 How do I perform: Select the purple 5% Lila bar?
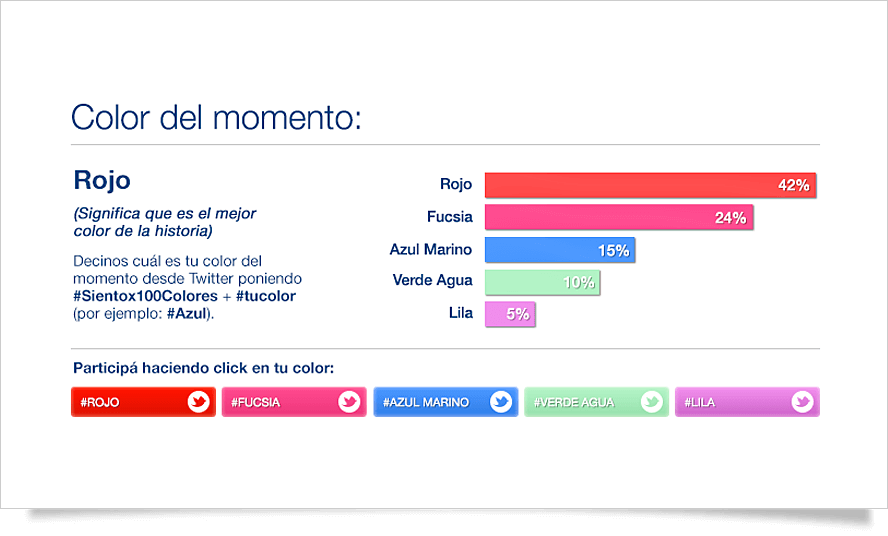(x=510, y=314)
